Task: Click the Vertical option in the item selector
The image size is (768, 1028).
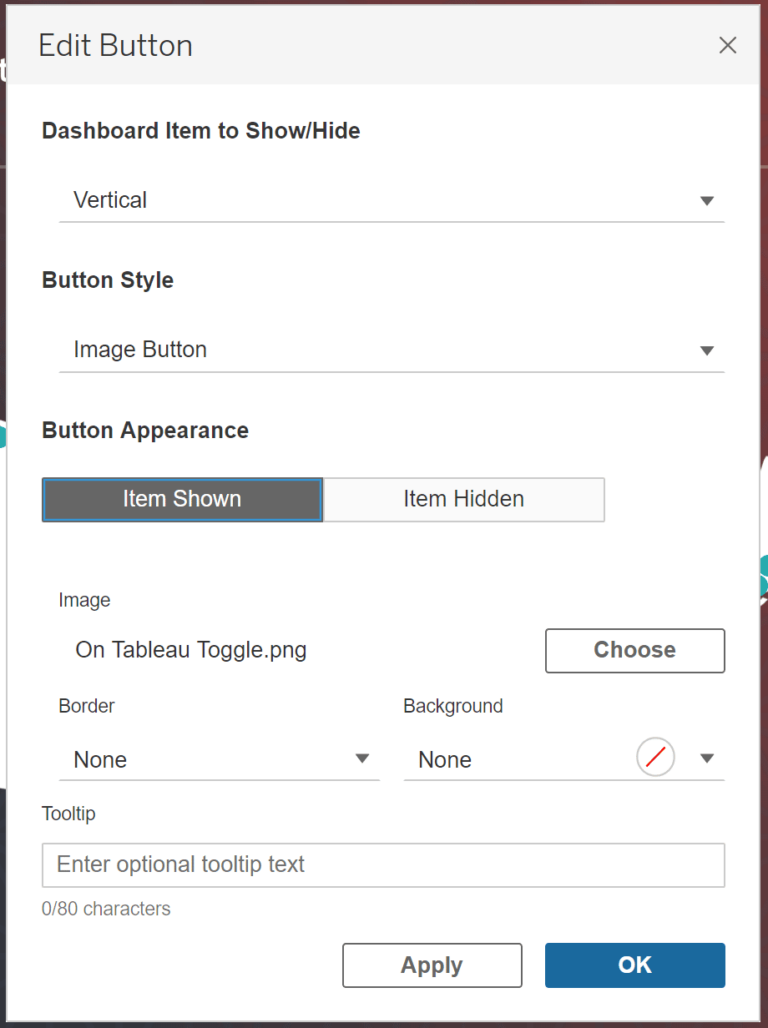Action: pyautogui.click(x=110, y=200)
